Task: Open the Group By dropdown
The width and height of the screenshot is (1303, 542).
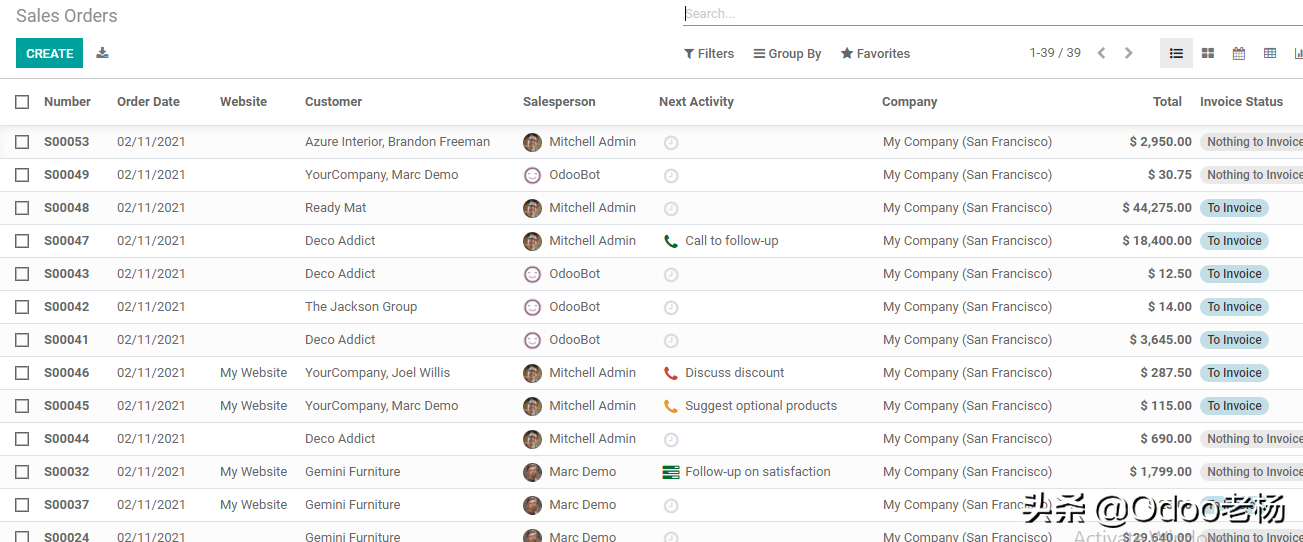Action: (x=787, y=54)
